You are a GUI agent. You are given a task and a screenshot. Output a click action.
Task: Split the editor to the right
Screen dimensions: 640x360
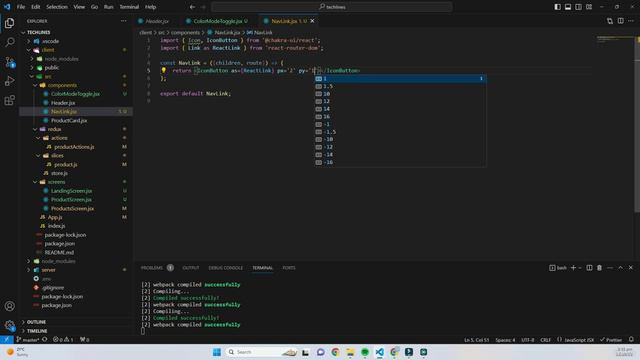pyautogui.click(x=620, y=21)
